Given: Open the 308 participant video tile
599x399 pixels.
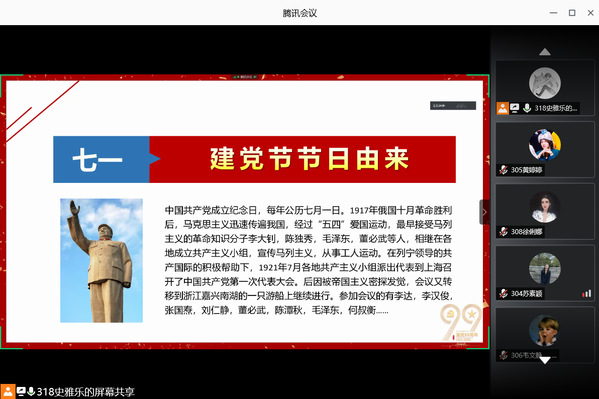Looking at the screenshot, I should tap(545, 212).
